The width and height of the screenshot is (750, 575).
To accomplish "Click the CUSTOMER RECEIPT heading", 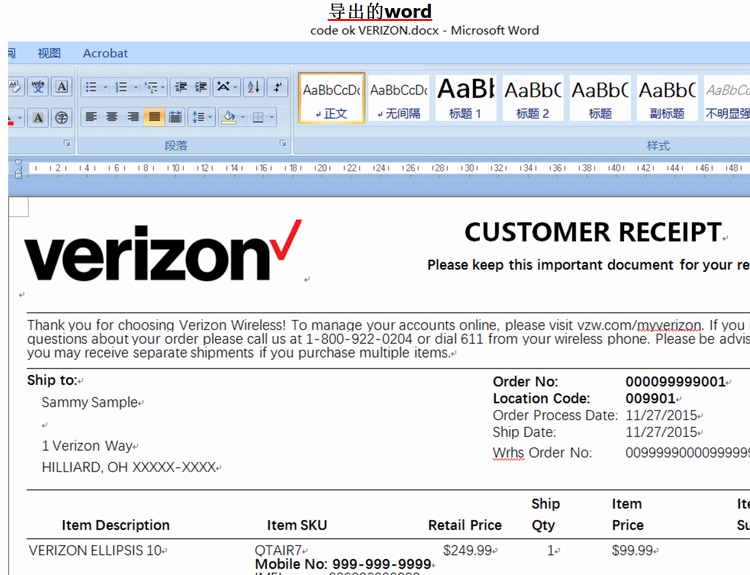I will [593, 232].
